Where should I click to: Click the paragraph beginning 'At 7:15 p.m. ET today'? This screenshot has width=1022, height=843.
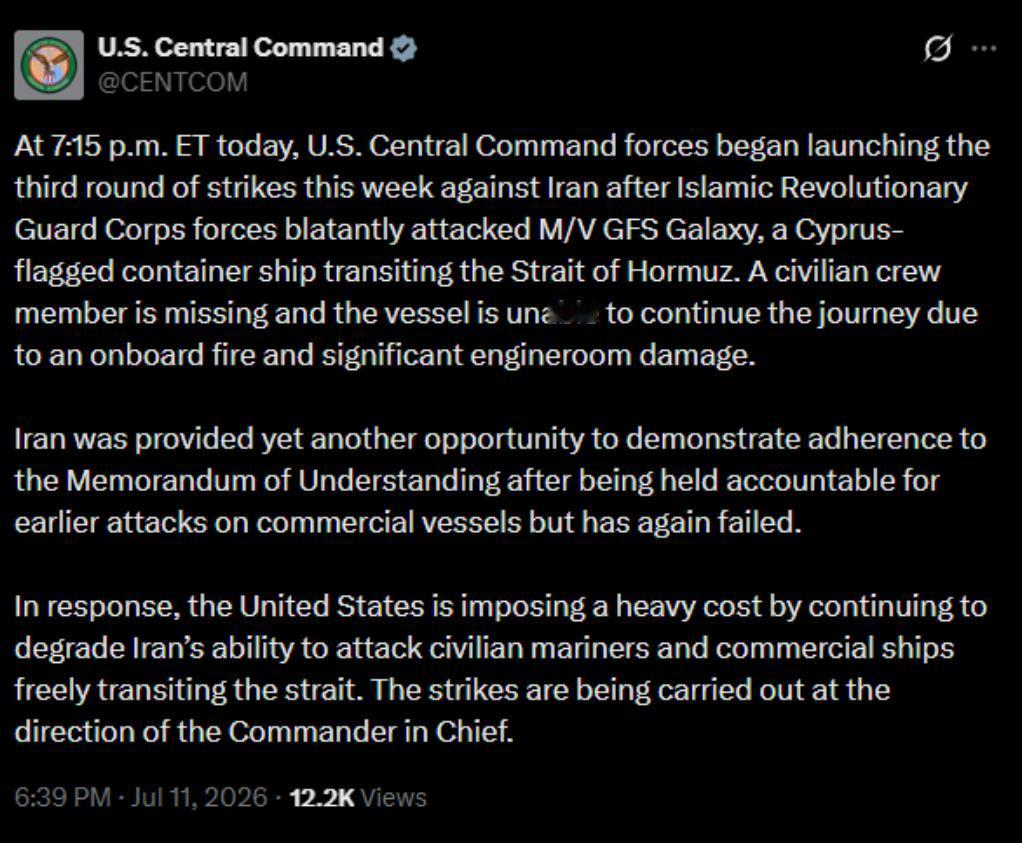(502, 250)
